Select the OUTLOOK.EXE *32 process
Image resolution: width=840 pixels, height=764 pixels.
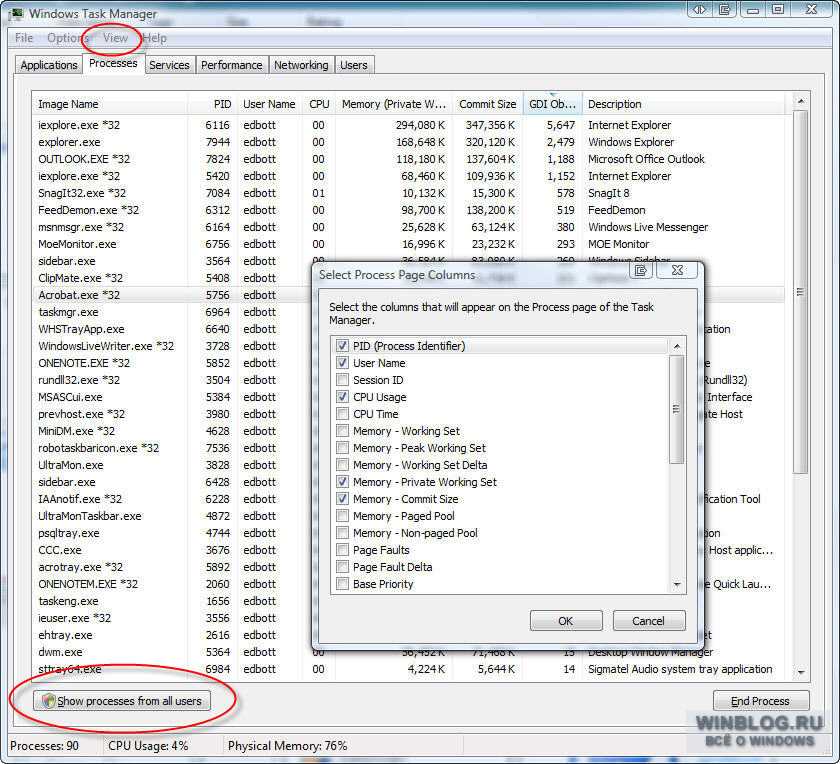pos(408,159)
